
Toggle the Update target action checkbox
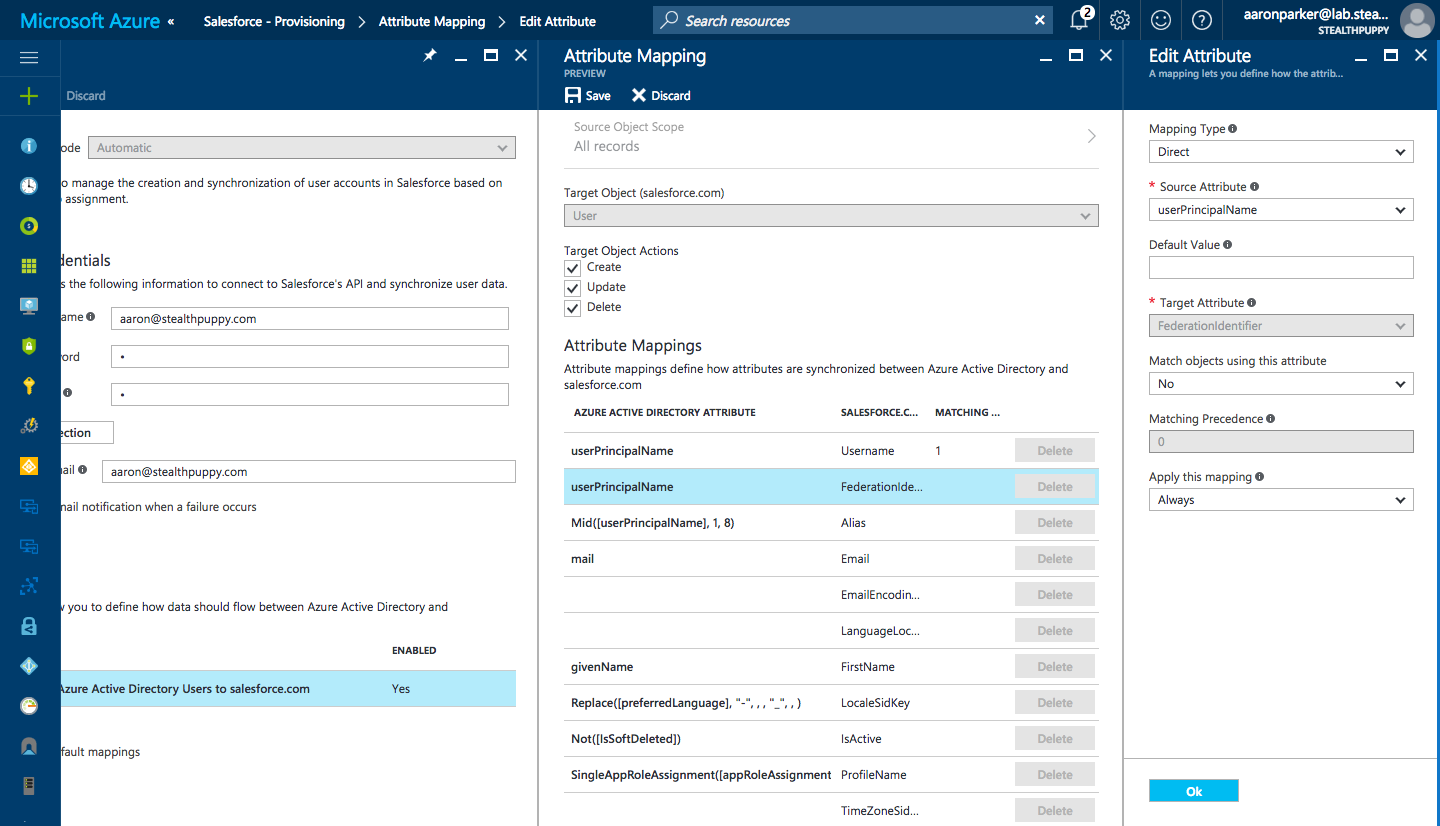point(573,288)
